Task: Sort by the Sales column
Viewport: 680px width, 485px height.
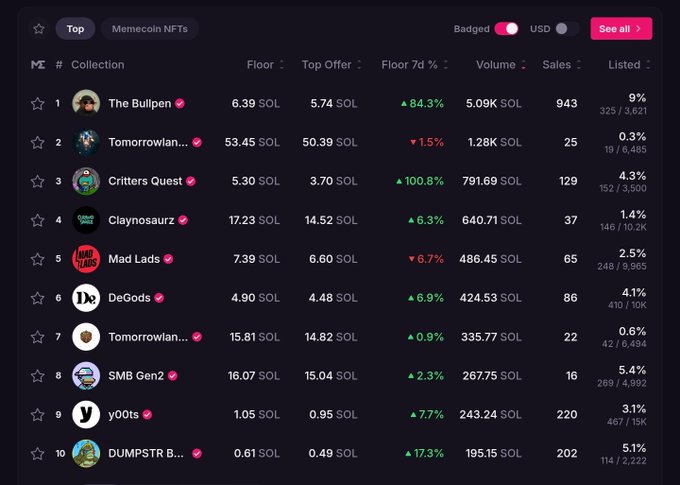Action: click(x=561, y=65)
